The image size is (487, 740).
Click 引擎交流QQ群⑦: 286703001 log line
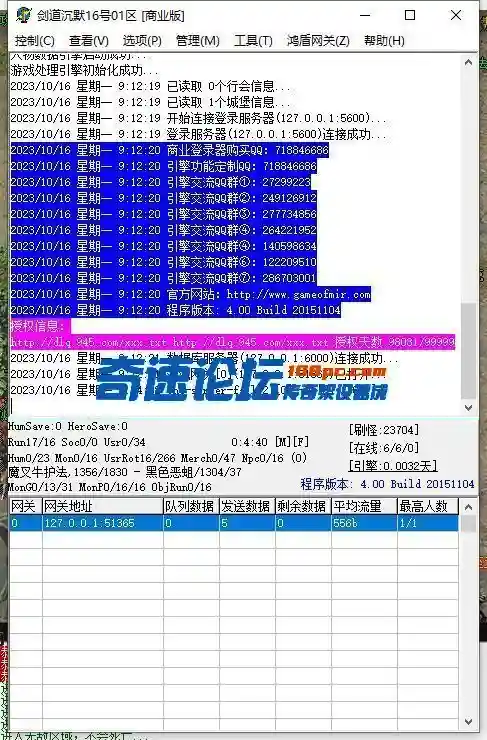click(164, 278)
